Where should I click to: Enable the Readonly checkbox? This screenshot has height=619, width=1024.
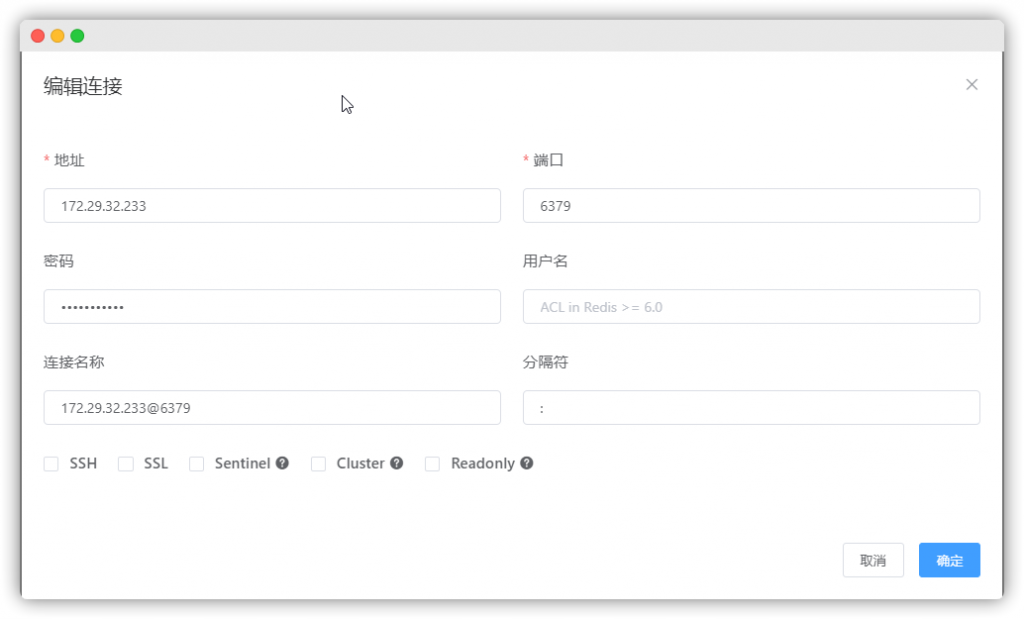433,464
